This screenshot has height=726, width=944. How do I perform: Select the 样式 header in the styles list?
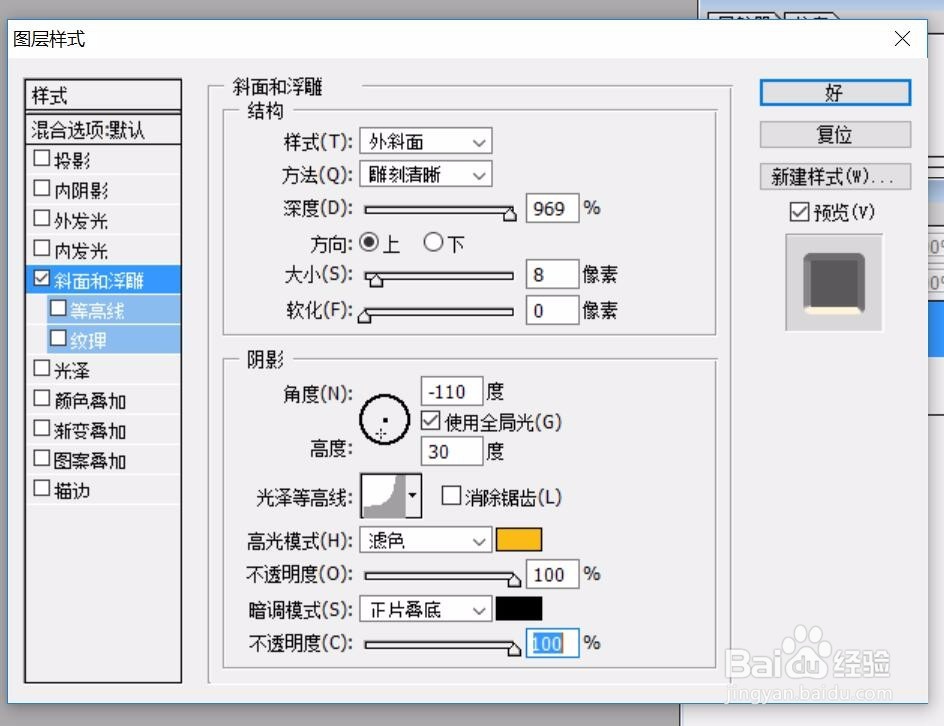pos(103,95)
